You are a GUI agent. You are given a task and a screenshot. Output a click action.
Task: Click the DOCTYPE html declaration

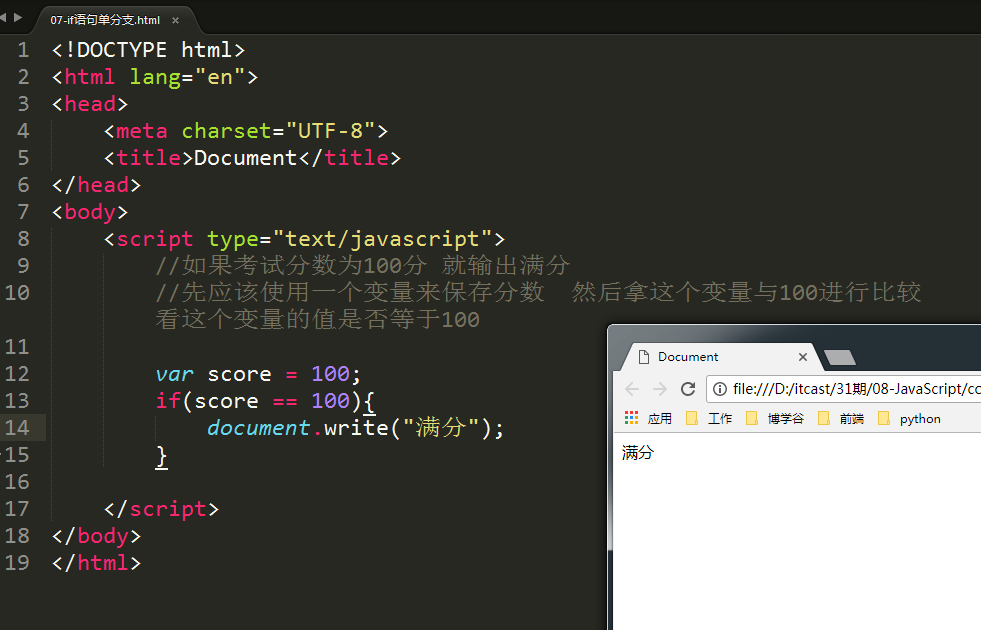pos(148,50)
